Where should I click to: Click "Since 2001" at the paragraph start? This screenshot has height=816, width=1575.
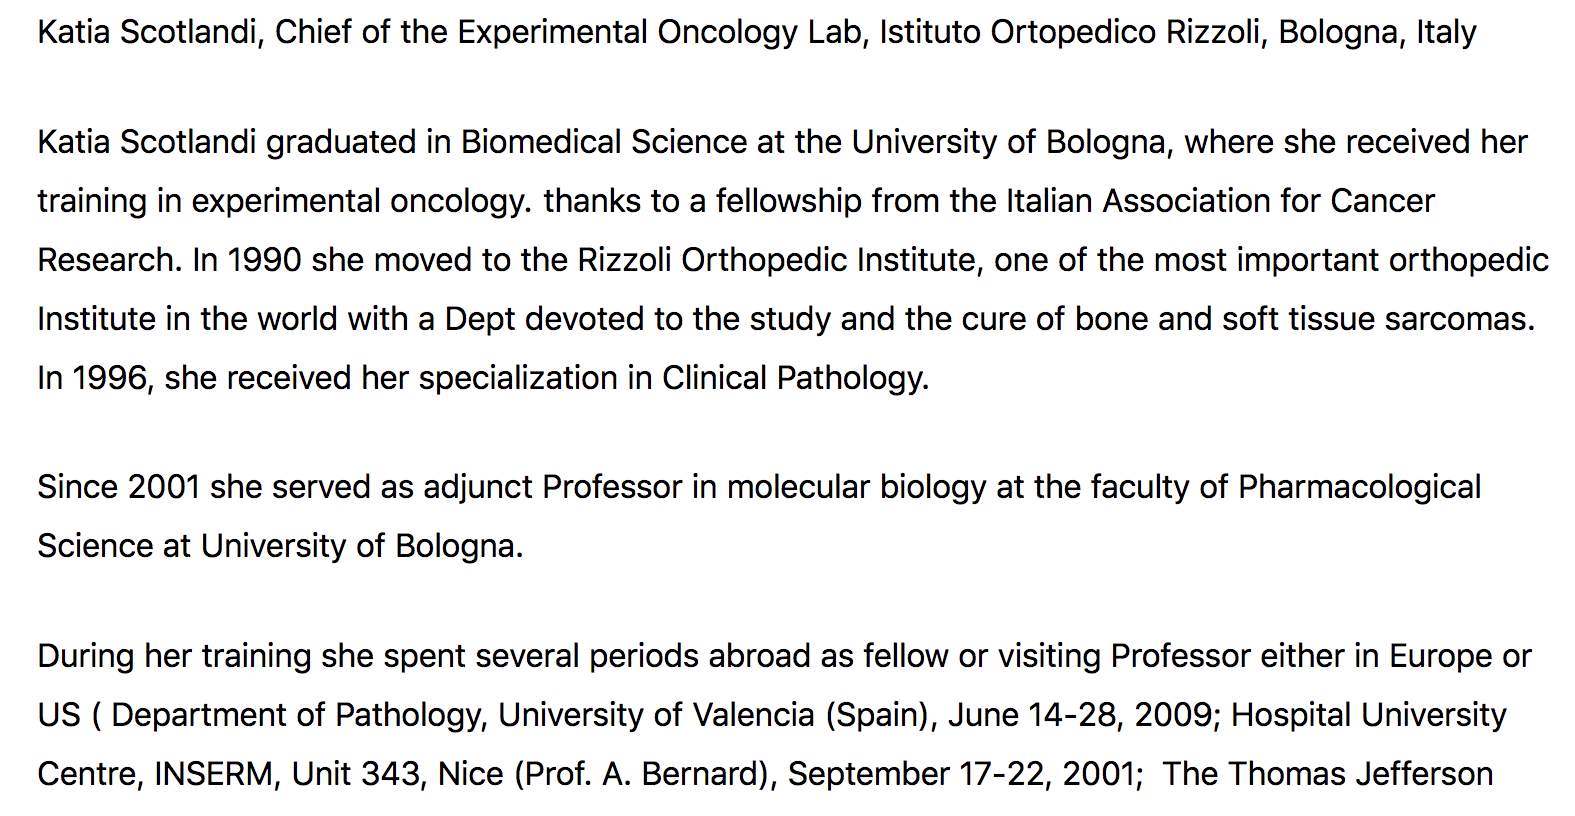tap(119, 488)
